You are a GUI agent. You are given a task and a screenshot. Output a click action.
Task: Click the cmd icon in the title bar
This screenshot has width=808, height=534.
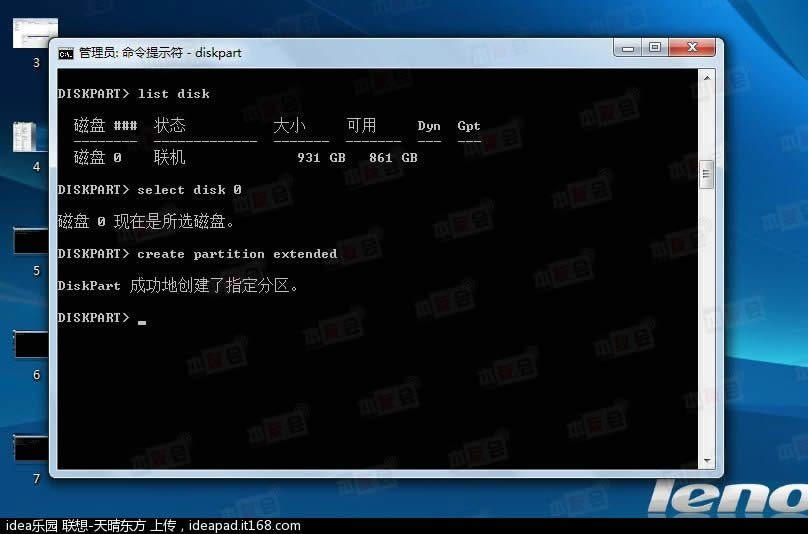pos(66,53)
